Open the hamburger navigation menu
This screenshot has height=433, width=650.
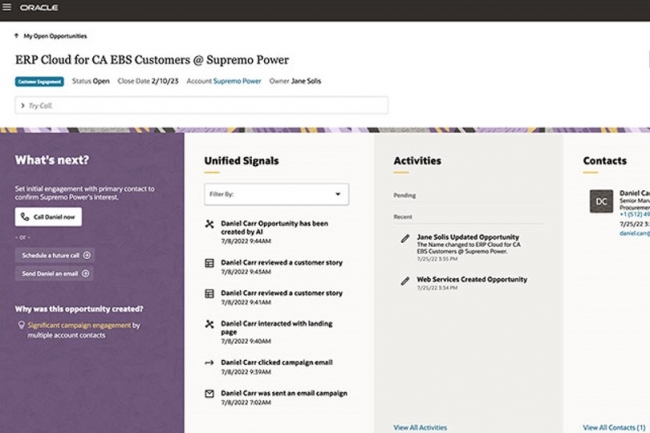(7, 7)
